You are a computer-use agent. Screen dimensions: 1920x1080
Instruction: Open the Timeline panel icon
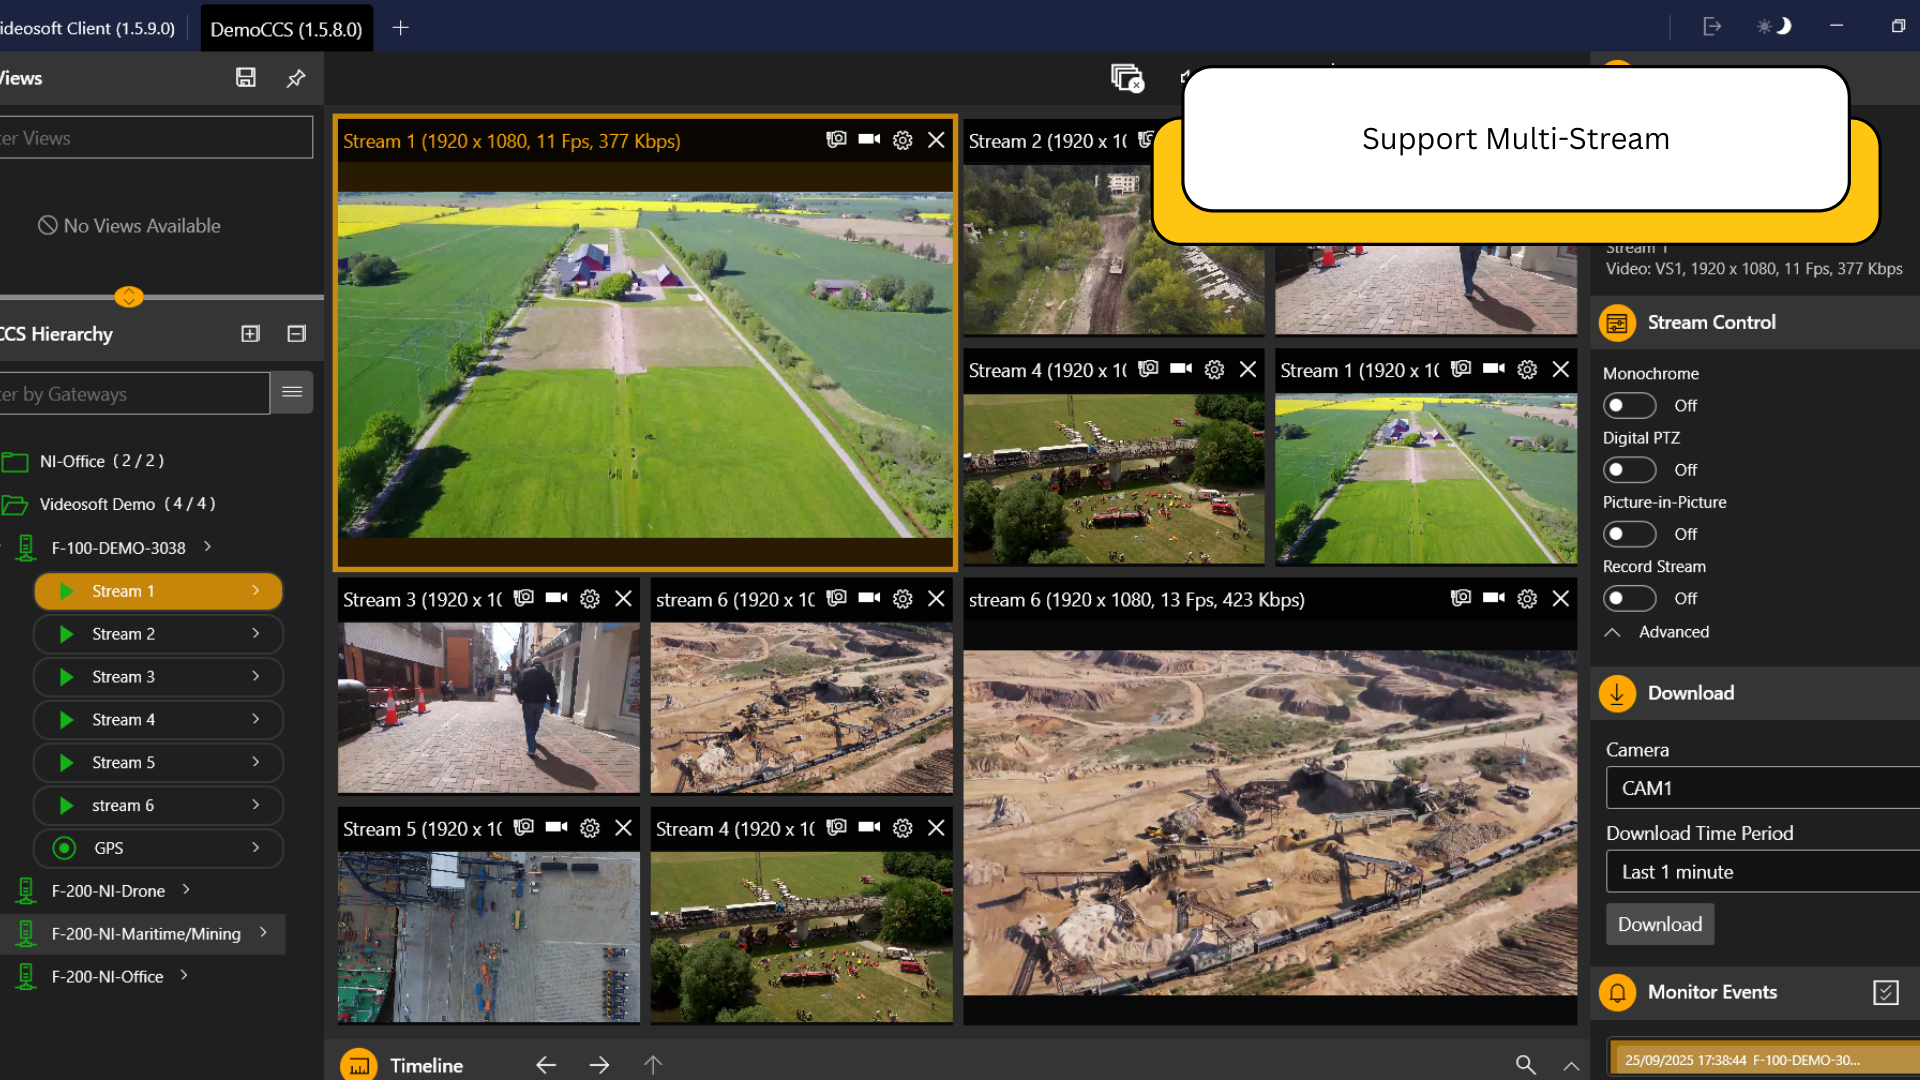(x=358, y=1064)
